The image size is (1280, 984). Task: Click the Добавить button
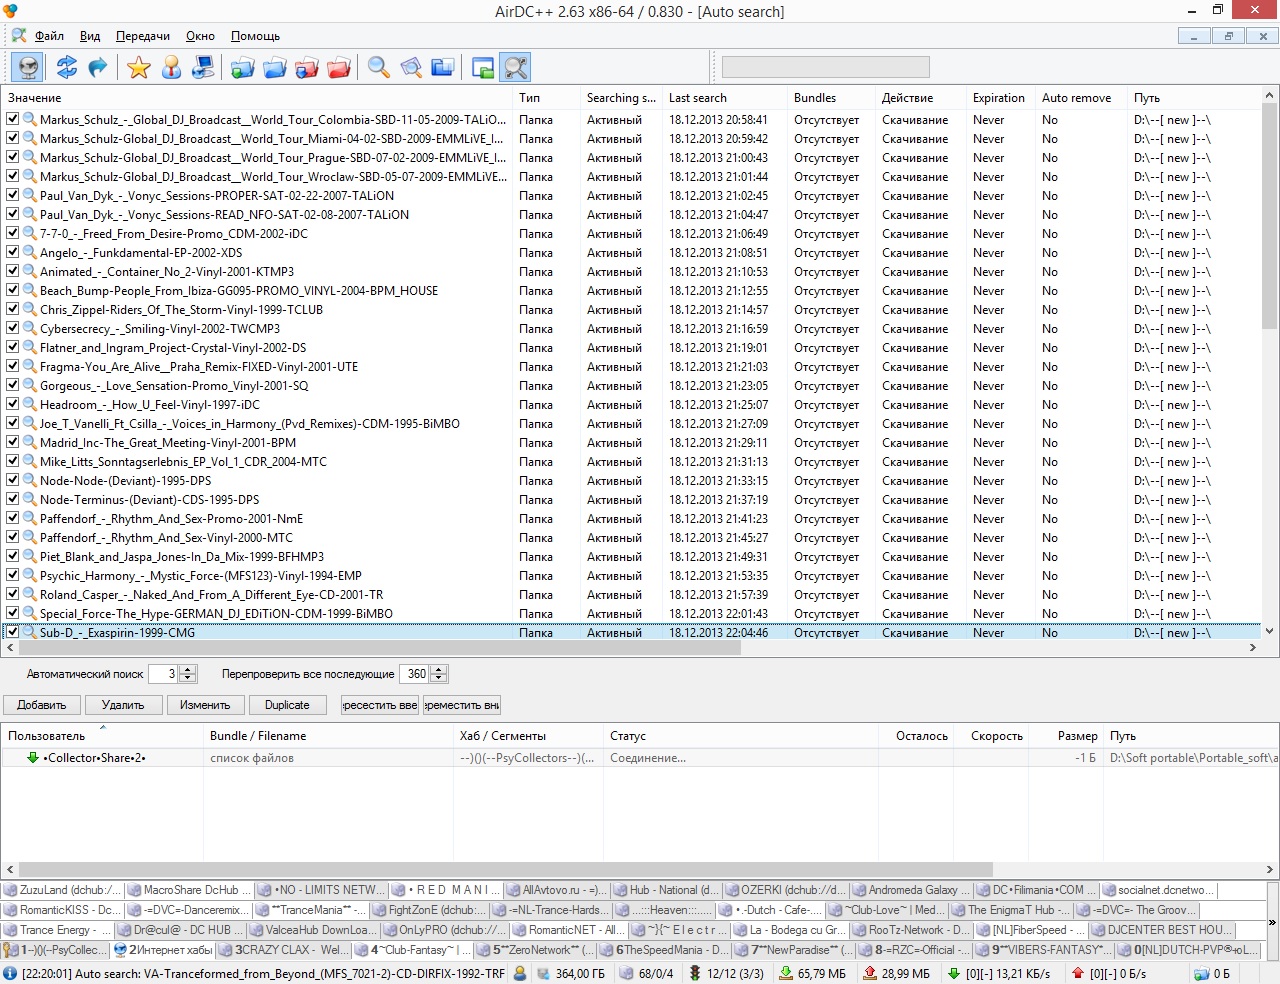pos(42,705)
